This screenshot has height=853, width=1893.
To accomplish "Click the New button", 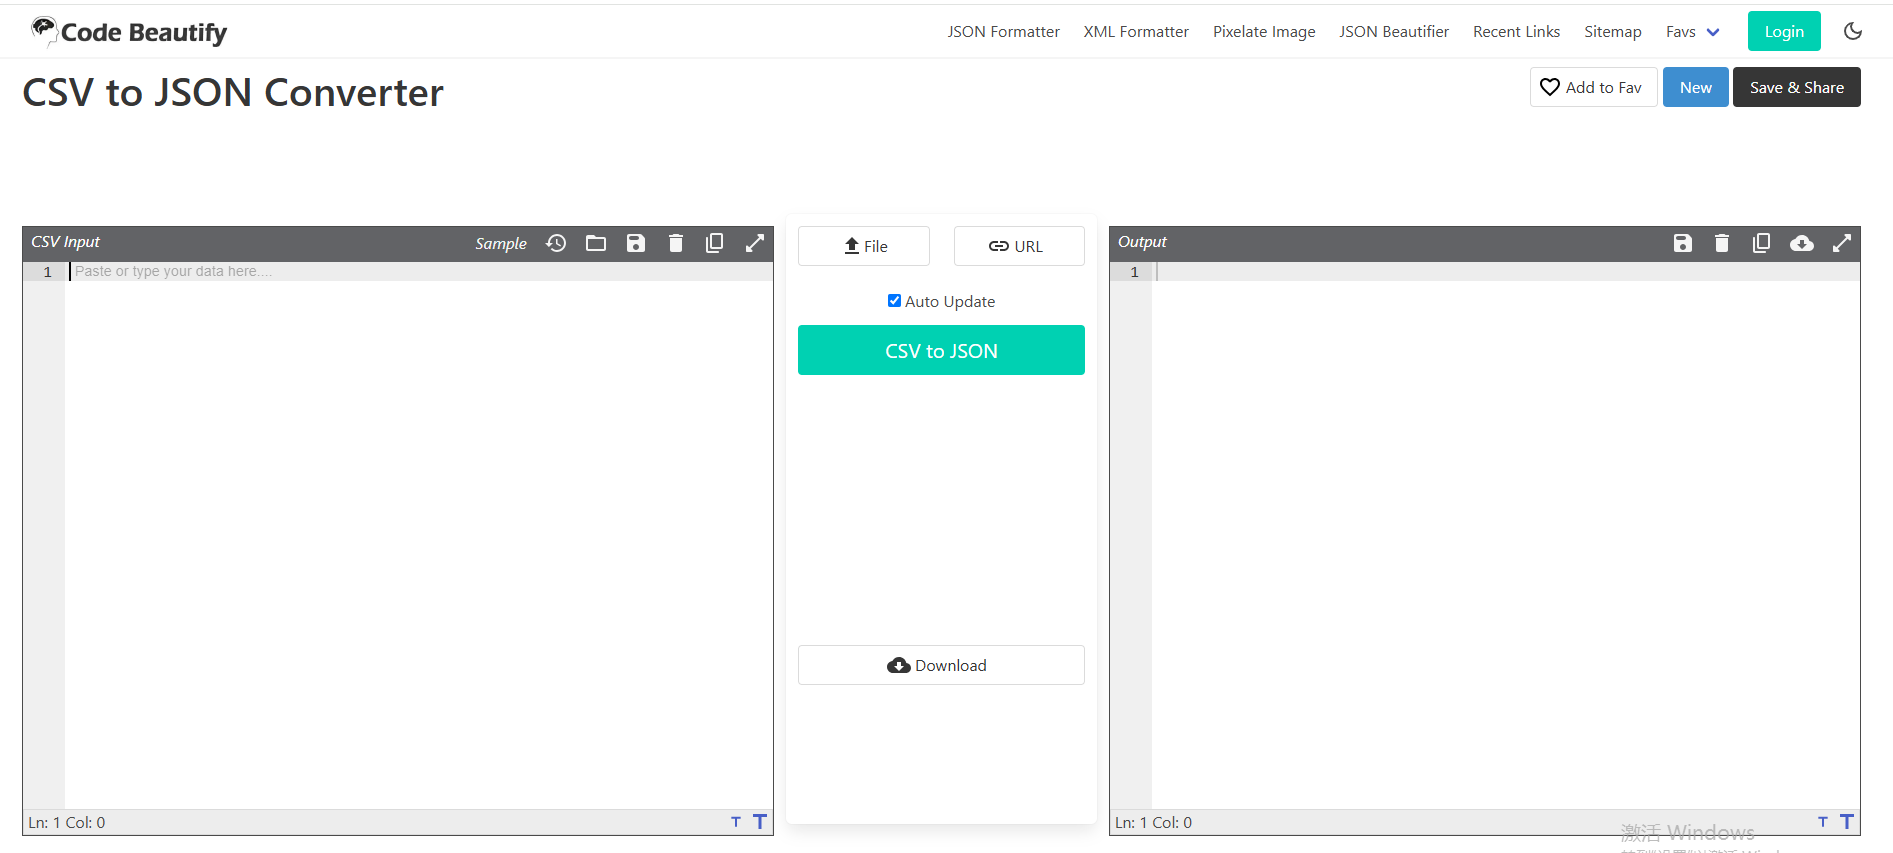I will tap(1695, 87).
